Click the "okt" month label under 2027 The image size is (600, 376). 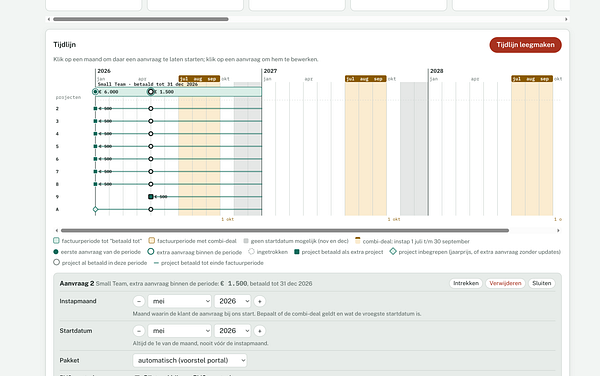click(x=392, y=79)
